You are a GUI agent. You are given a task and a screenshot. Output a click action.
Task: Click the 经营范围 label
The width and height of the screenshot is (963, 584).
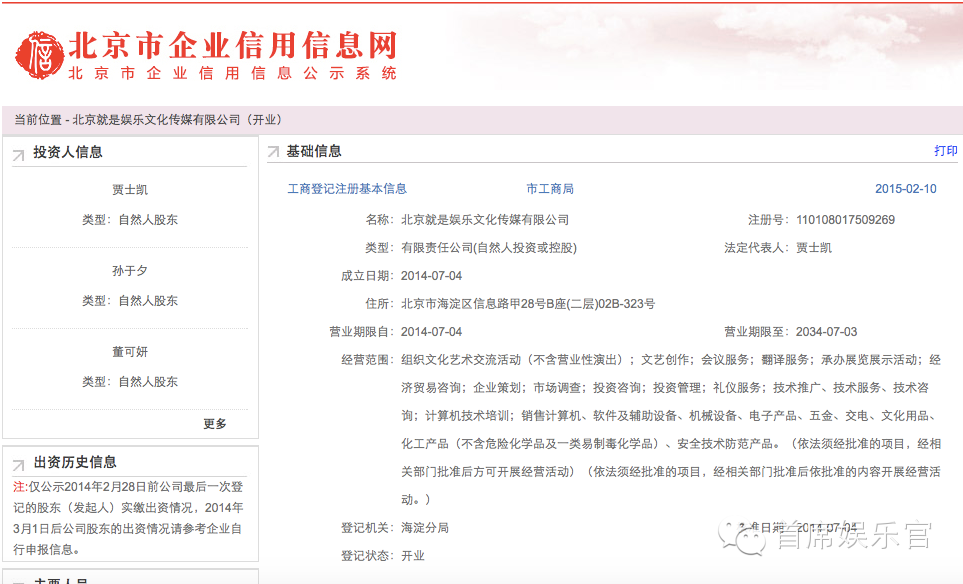367,360
